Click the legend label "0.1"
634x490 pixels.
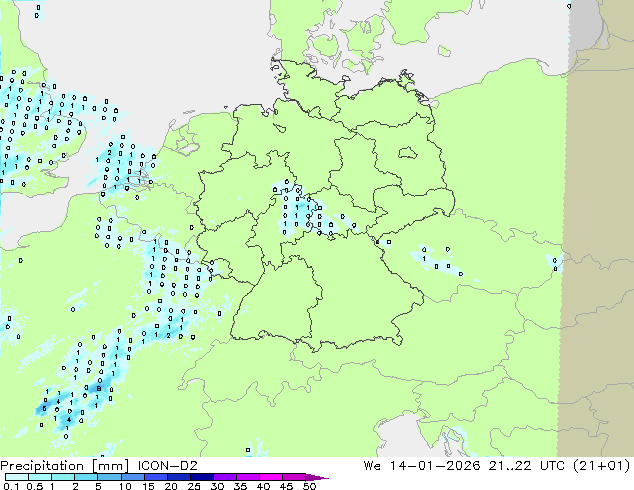click(x=11, y=486)
